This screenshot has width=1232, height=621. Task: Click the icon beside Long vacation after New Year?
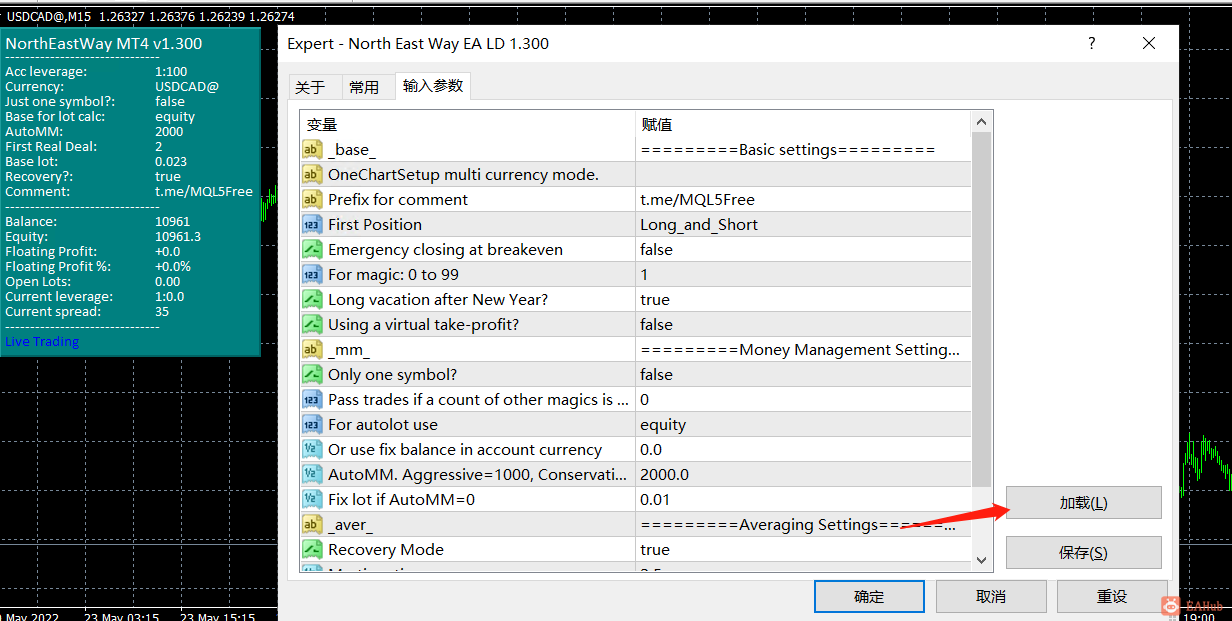(312, 300)
